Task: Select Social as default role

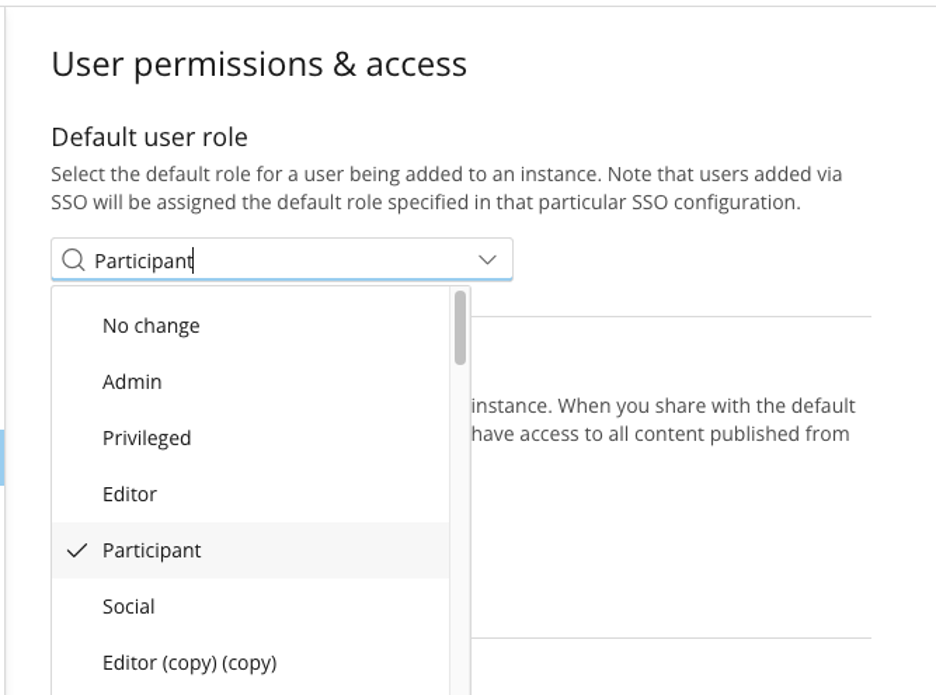Action: pyautogui.click(x=250, y=606)
